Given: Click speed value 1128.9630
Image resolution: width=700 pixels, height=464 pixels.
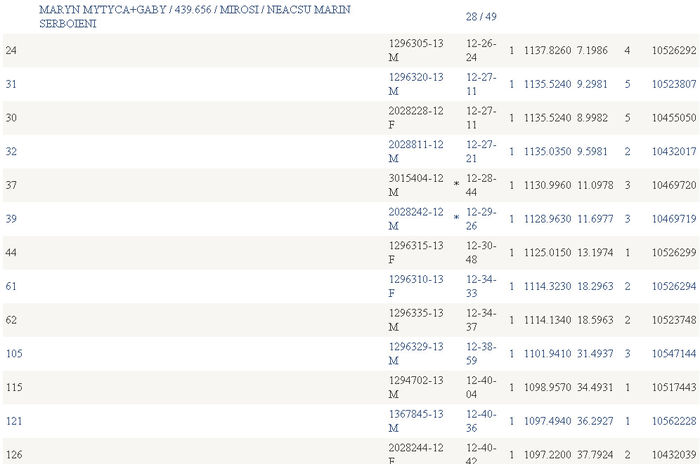Looking at the screenshot, I should (547, 219).
